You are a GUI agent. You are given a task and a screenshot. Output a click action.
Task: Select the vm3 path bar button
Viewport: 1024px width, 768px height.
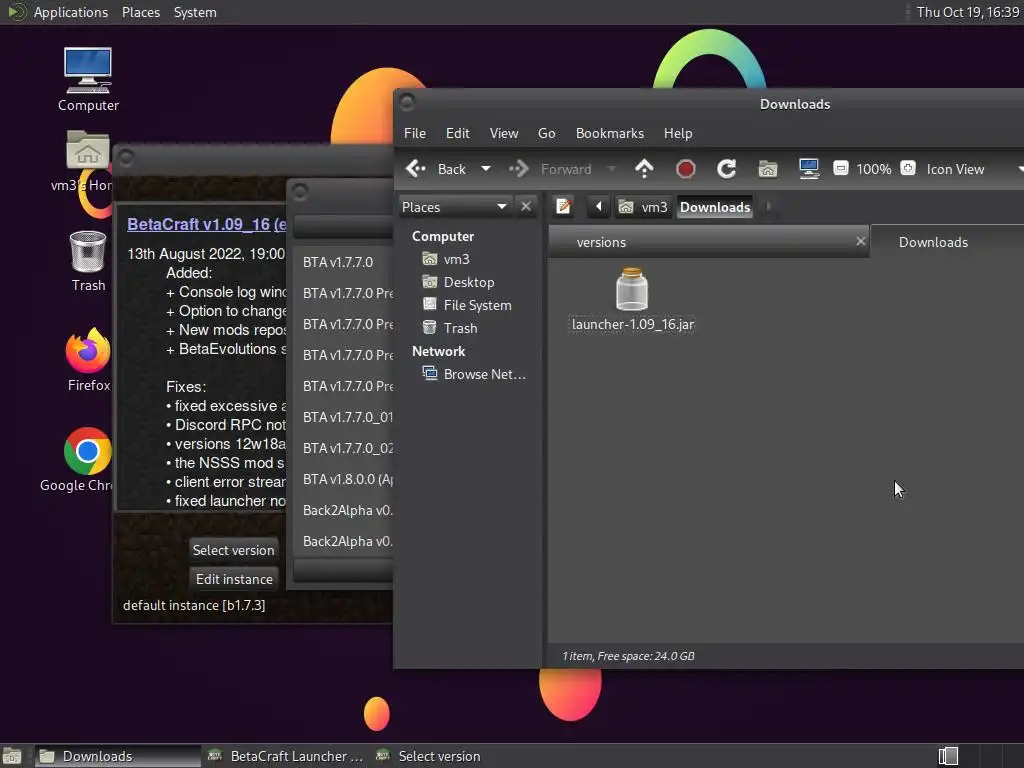643,207
